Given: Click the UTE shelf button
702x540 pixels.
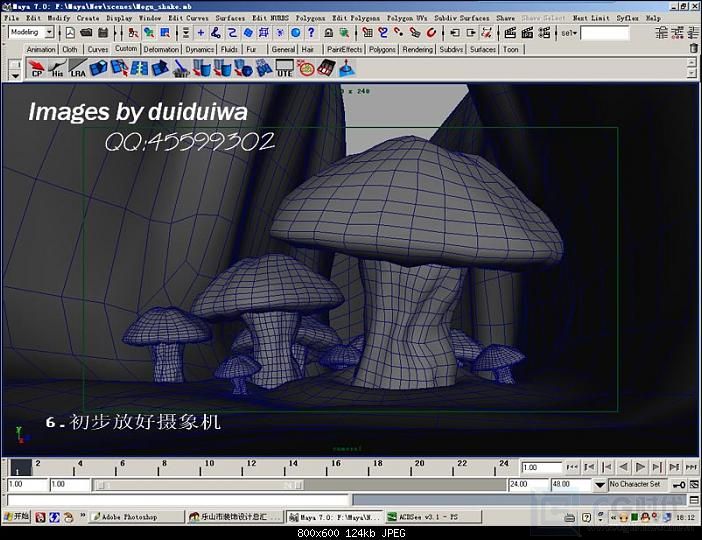Looking at the screenshot, I should pos(284,69).
